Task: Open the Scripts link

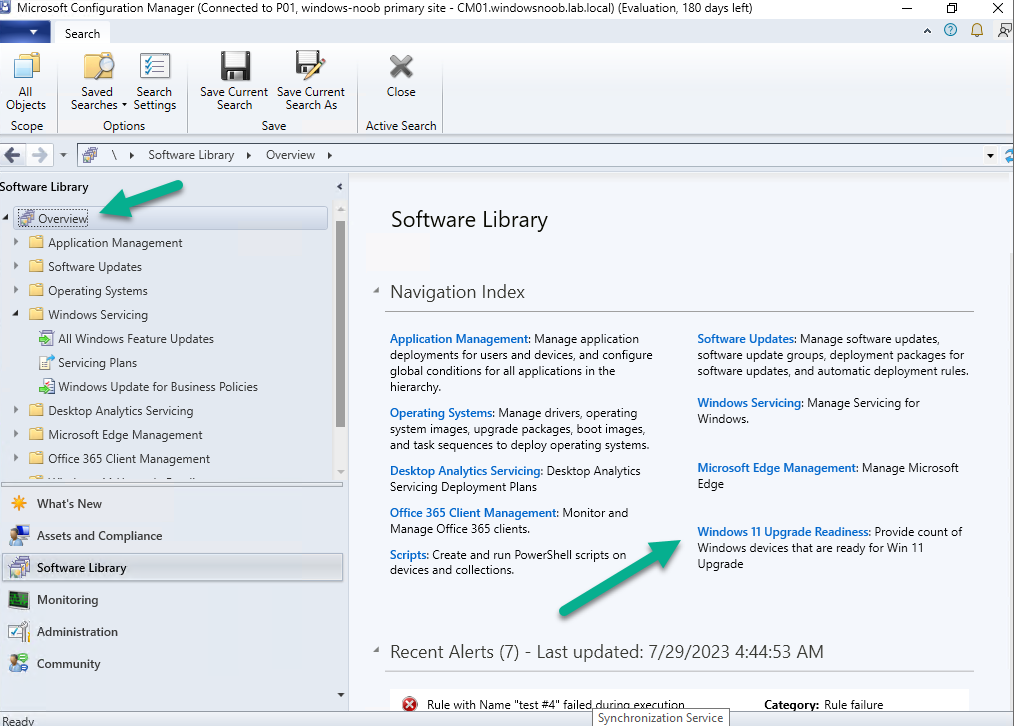Action: (x=409, y=555)
